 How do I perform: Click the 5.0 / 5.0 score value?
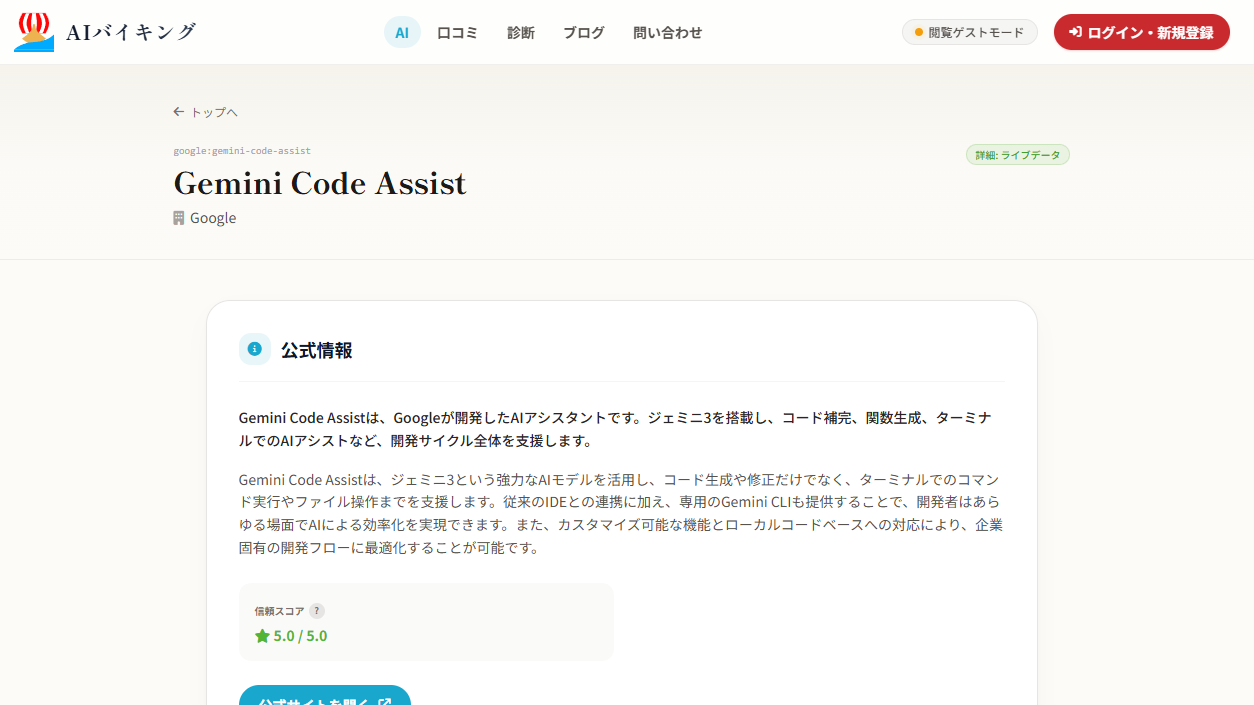(300, 636)
